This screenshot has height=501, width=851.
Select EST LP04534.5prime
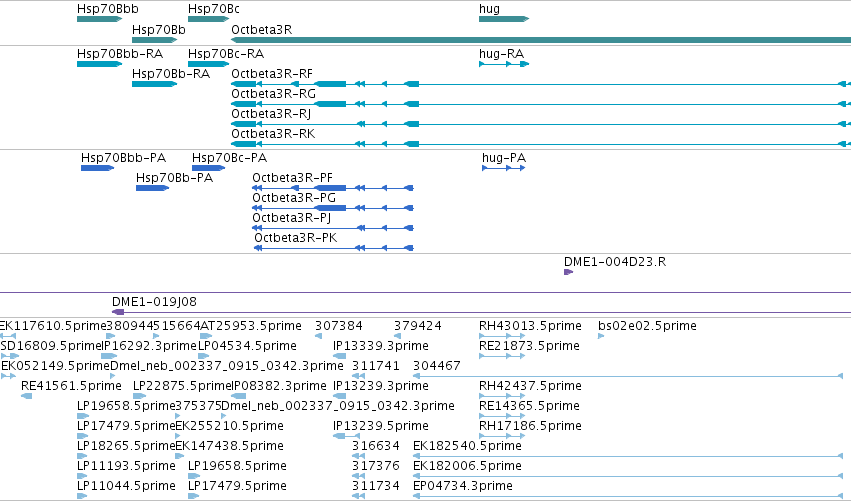pos(247,346)
